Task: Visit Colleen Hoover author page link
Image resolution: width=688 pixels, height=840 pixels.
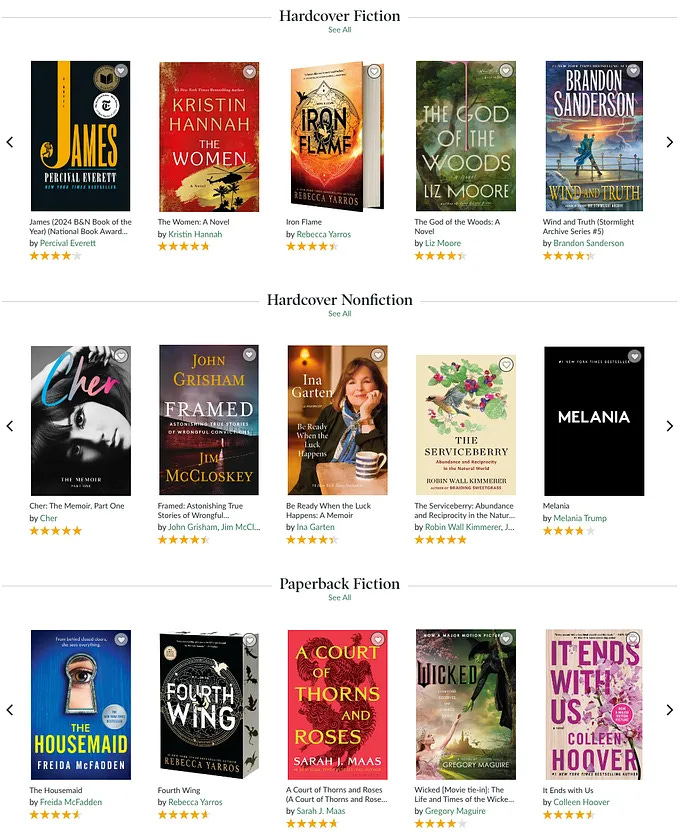Action: coord(581,802)
